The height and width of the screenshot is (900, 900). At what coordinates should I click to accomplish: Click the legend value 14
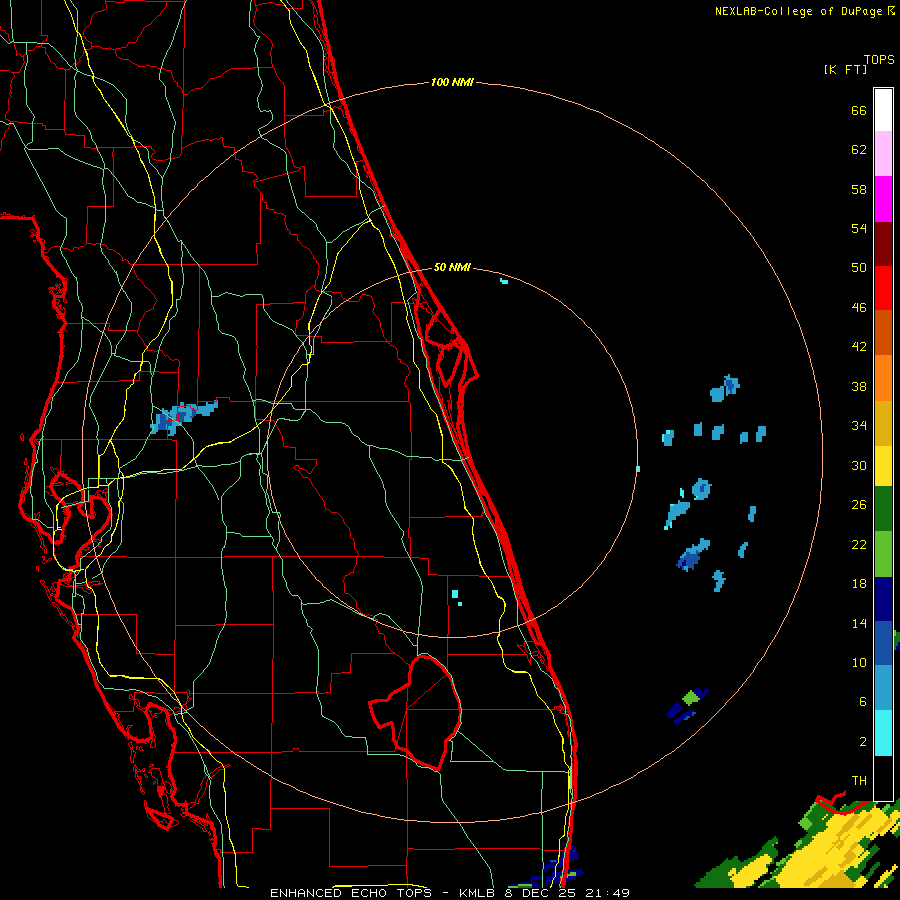click(859, 624)
